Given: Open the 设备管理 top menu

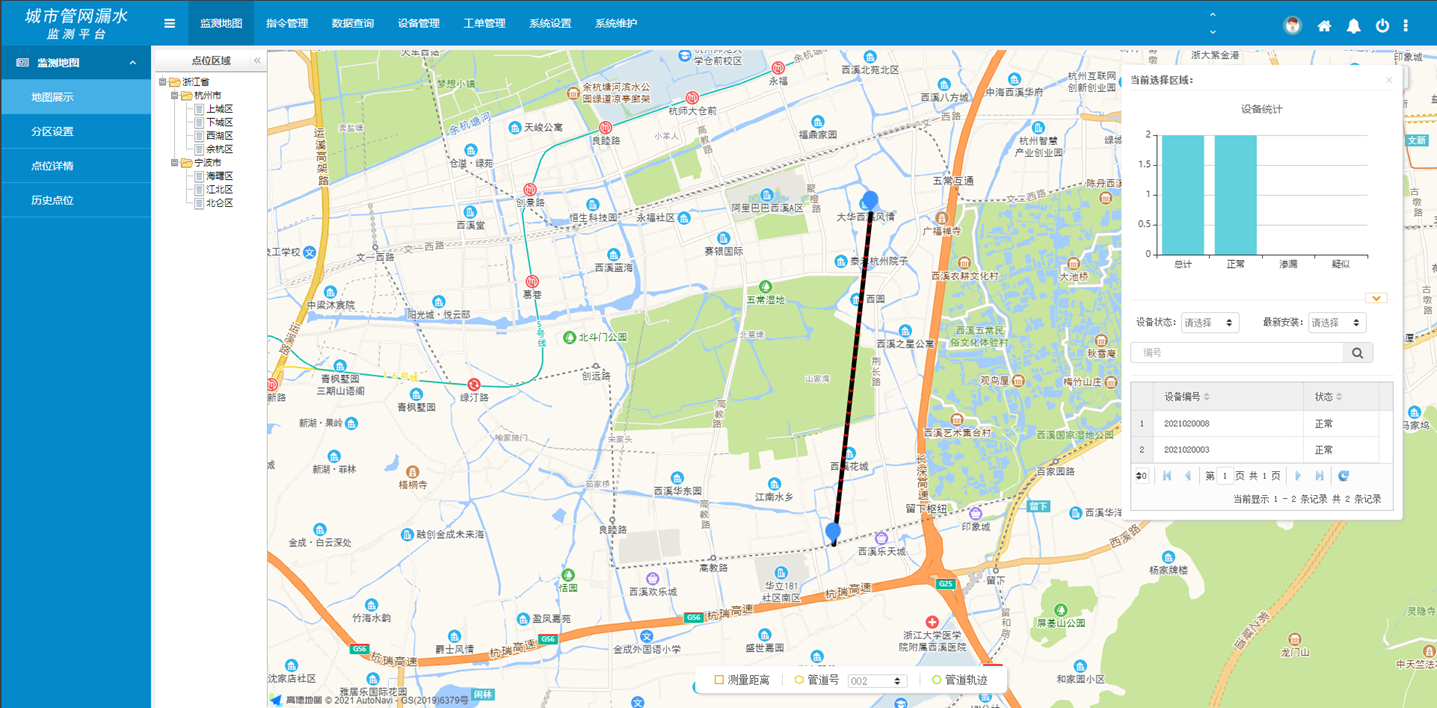Looking at the screenshot, I should tap(419, 24).
